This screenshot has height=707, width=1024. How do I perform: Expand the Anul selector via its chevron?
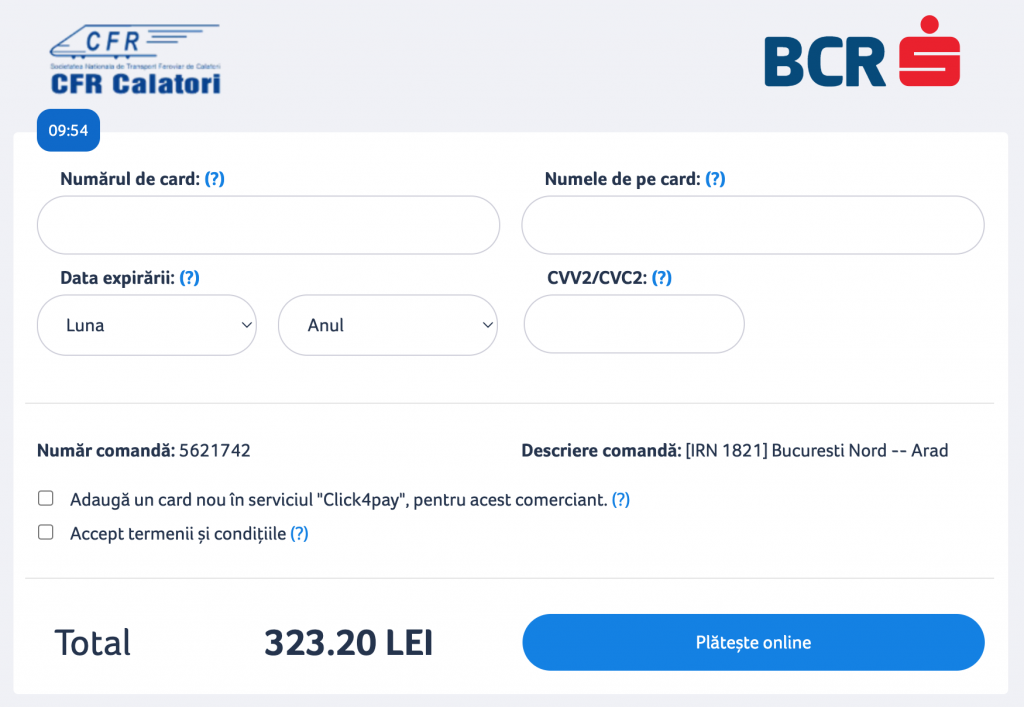pos(486,325)
